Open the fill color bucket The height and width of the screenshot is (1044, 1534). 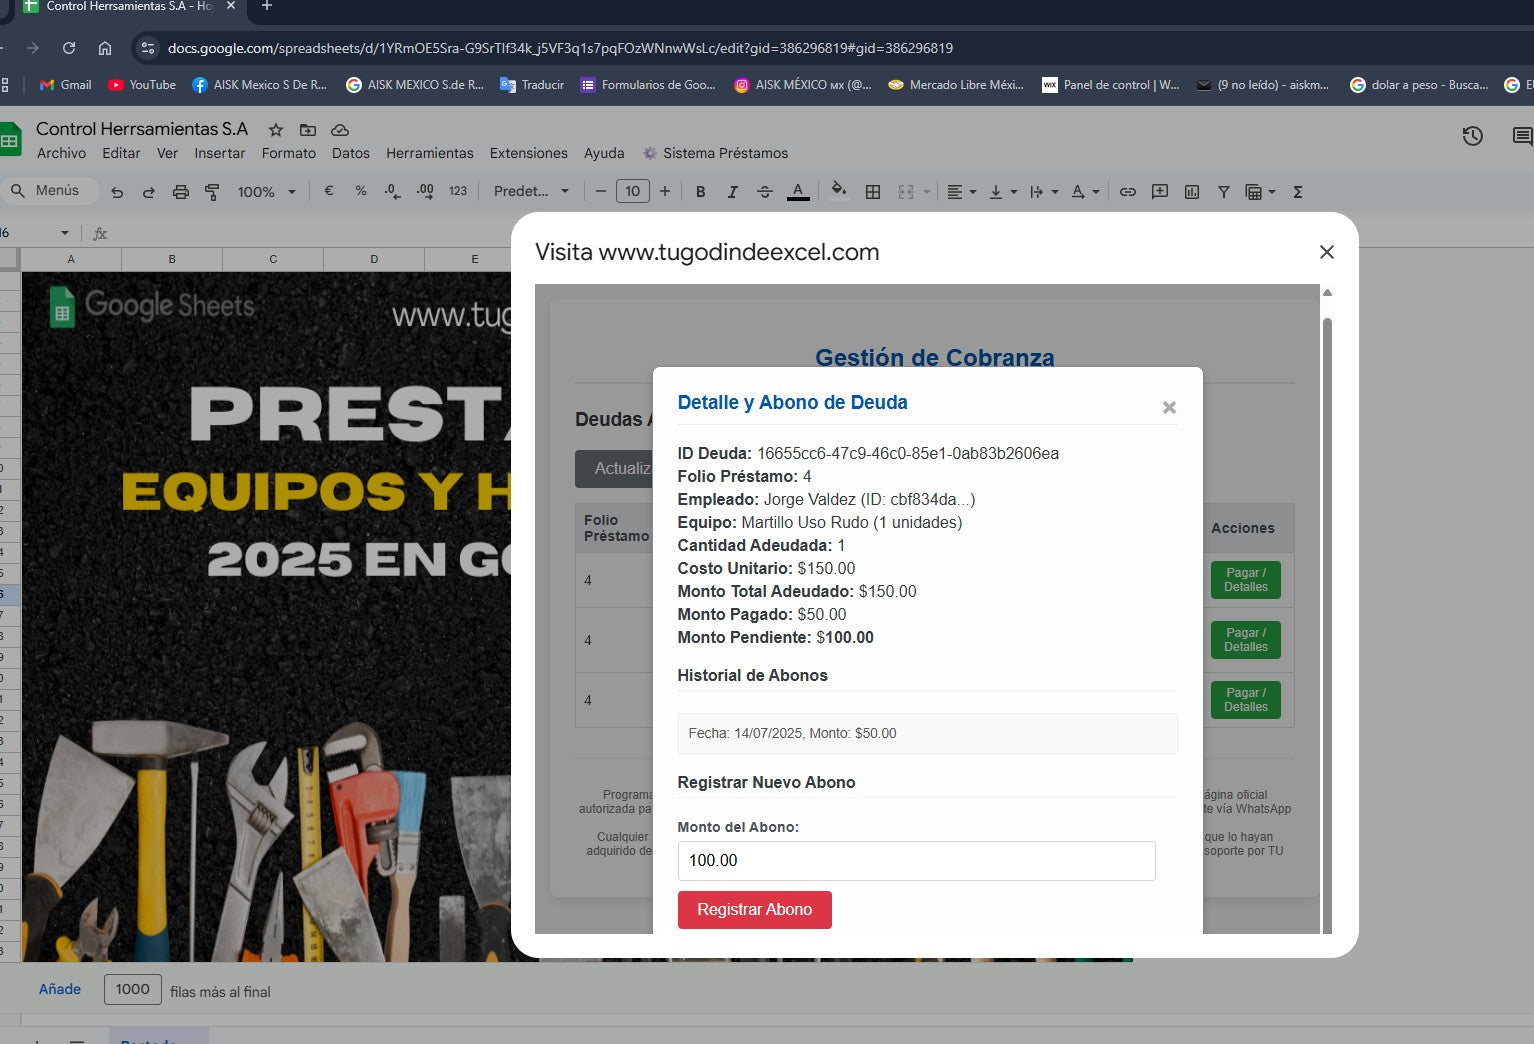[839, 191]
